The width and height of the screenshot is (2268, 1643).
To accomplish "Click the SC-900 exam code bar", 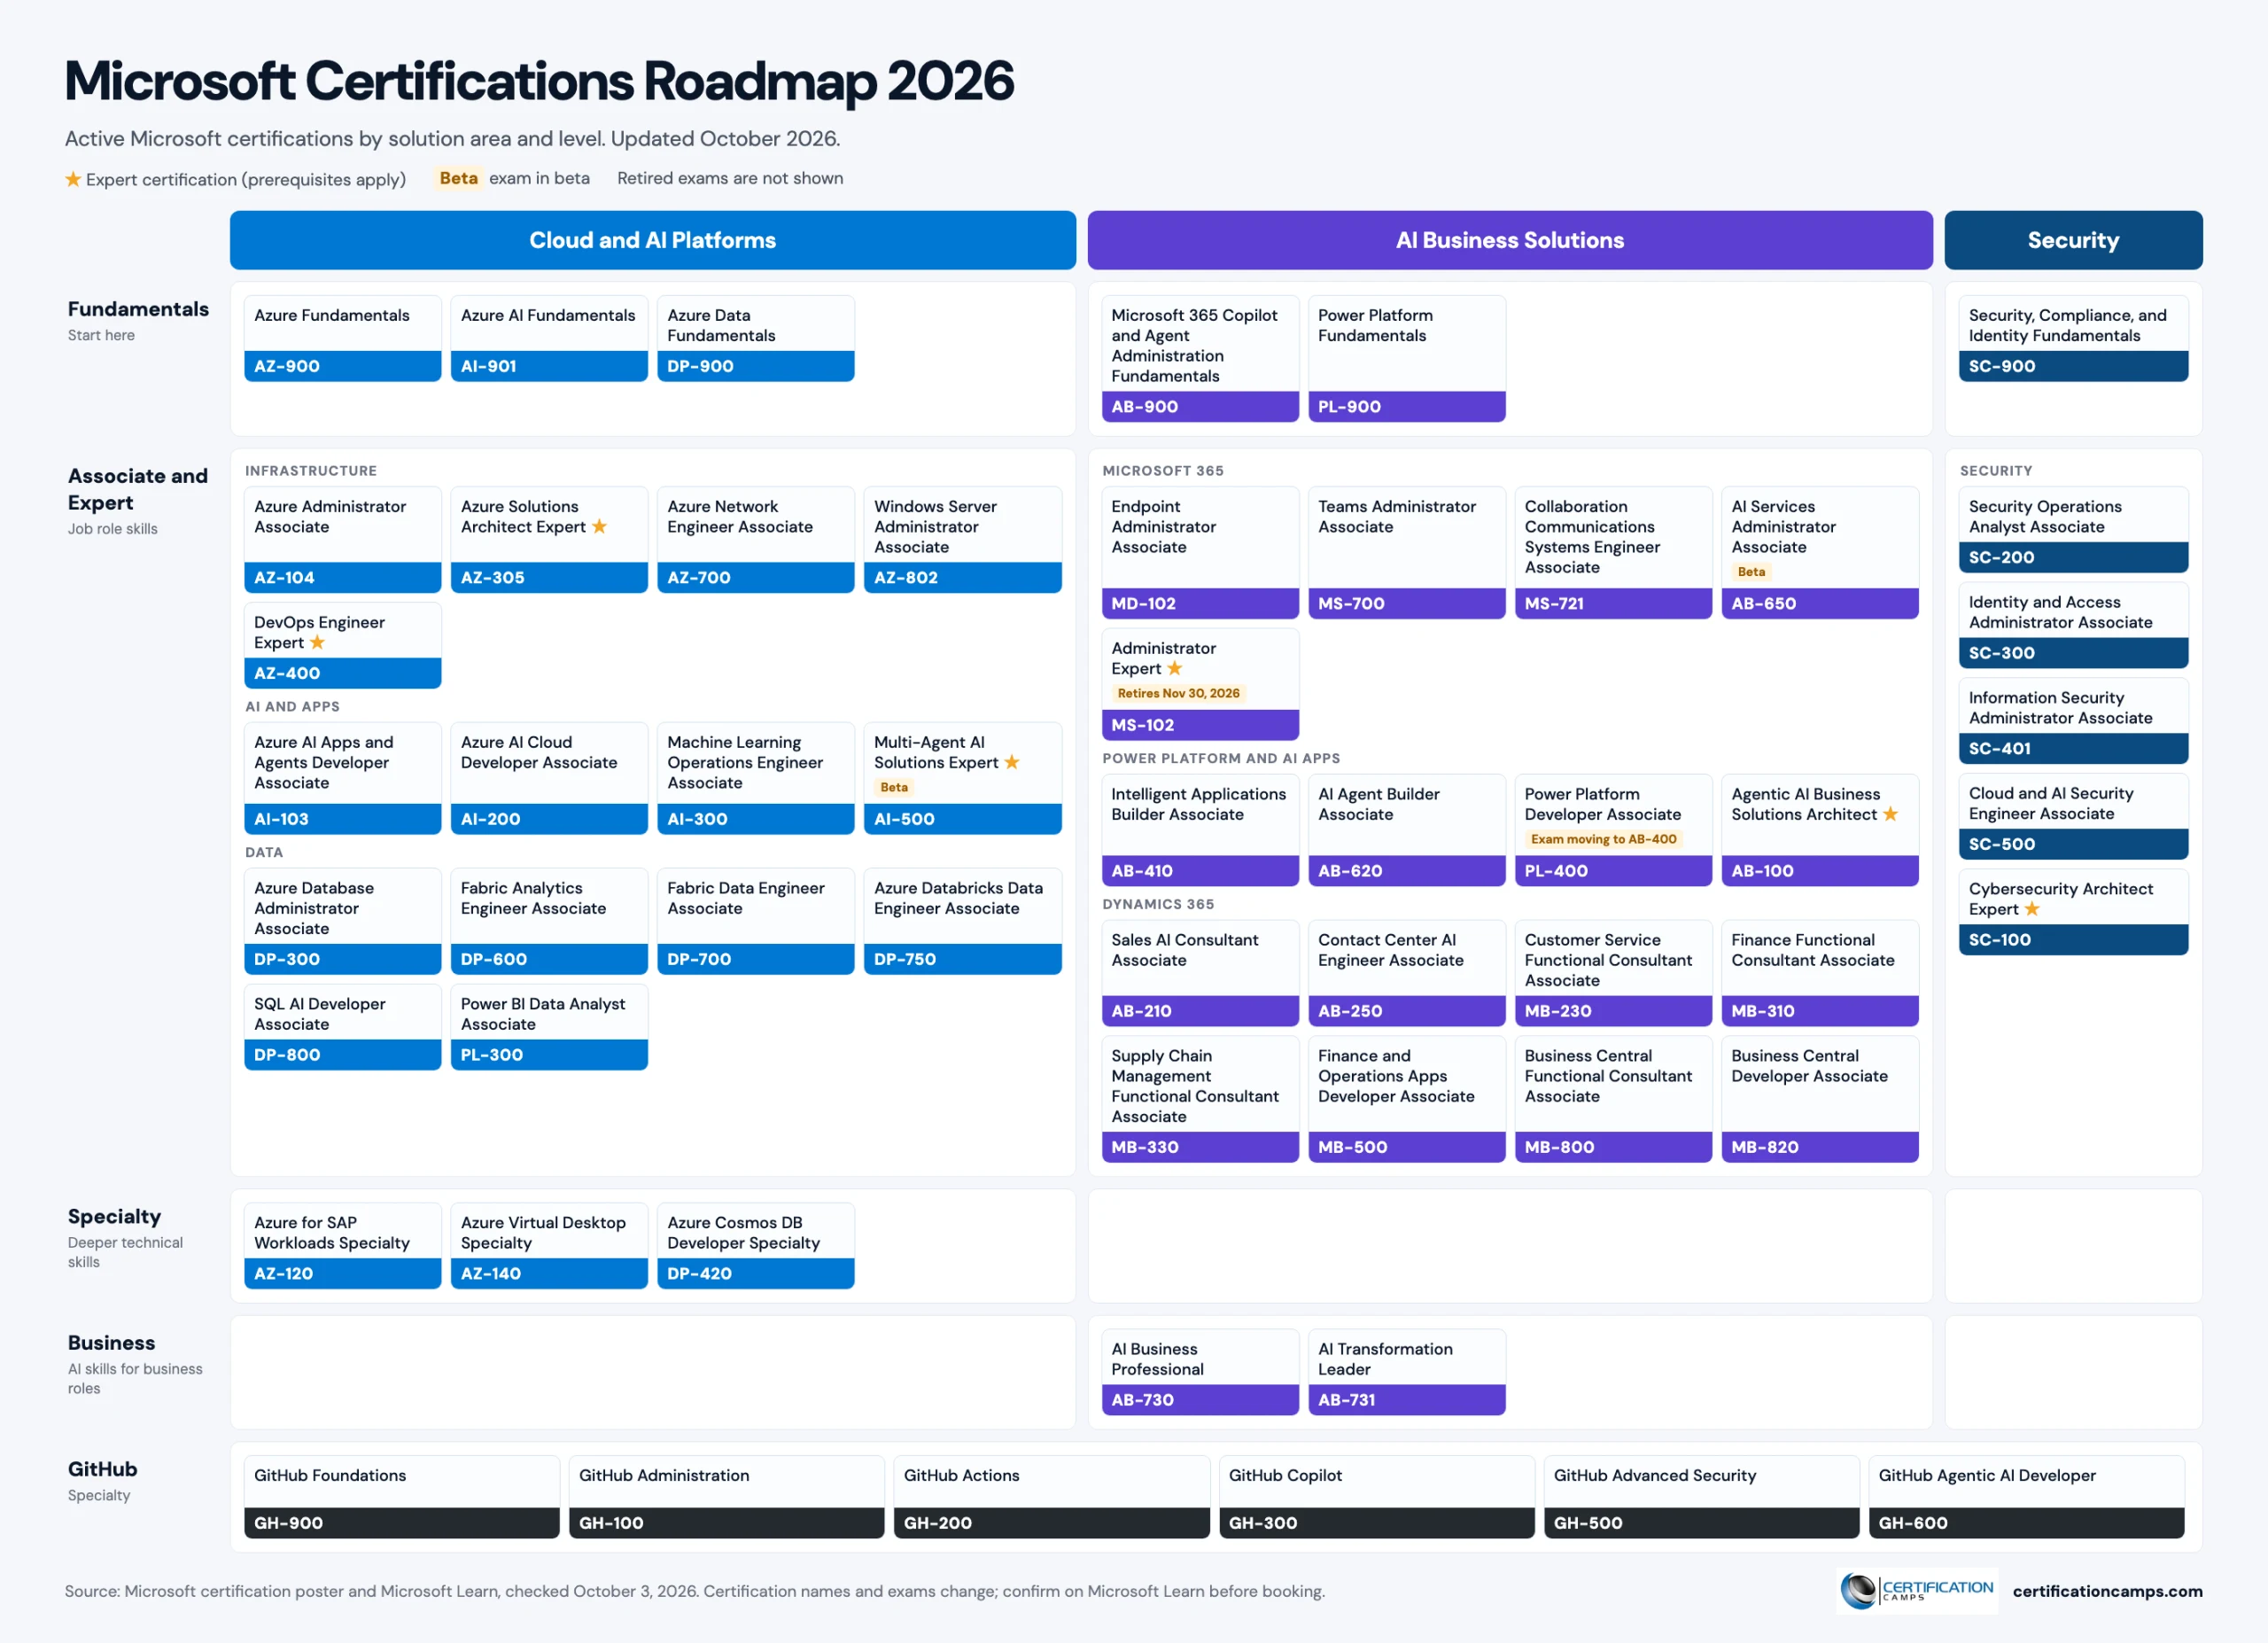I will (2073, 366).
